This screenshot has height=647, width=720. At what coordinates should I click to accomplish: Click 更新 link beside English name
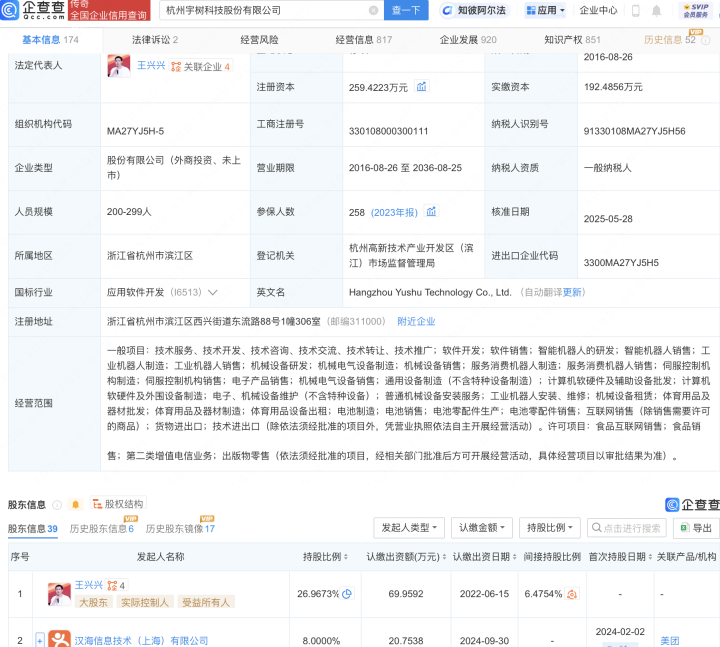click(572, 292)
